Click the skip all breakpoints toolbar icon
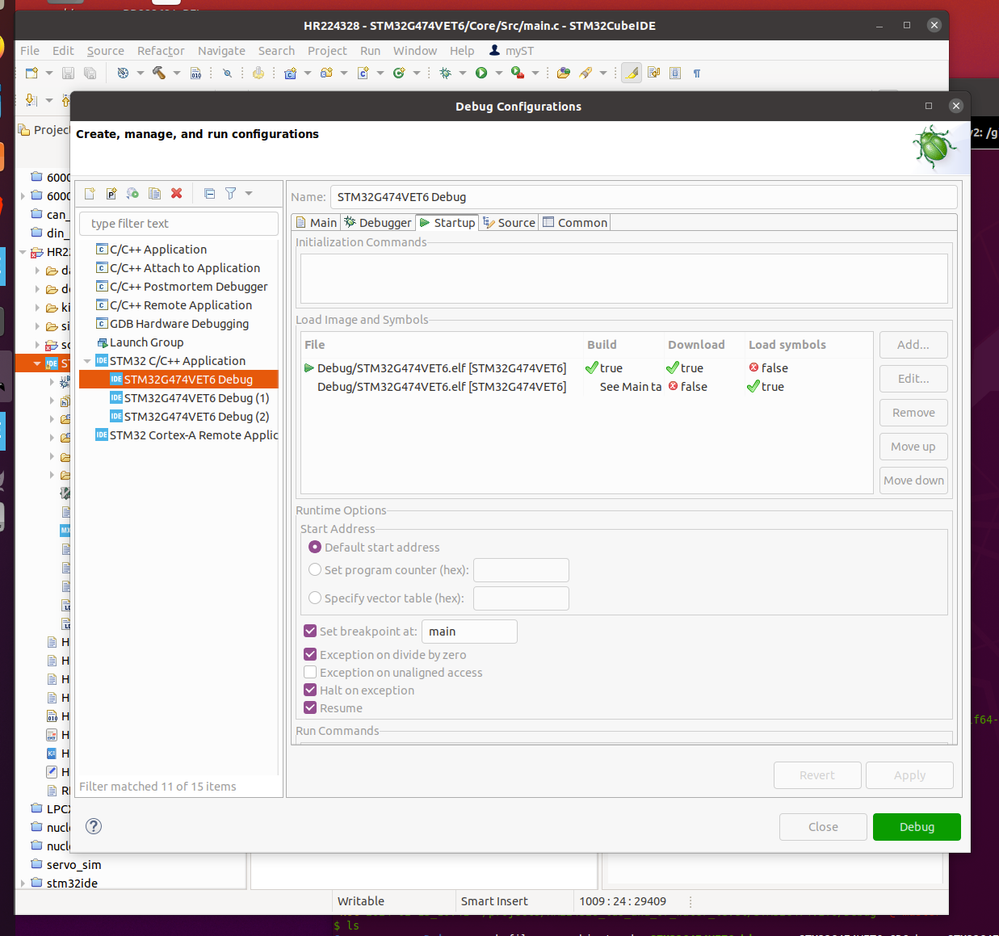The height and width of the screenshot is (936, 999). [227, 73]
